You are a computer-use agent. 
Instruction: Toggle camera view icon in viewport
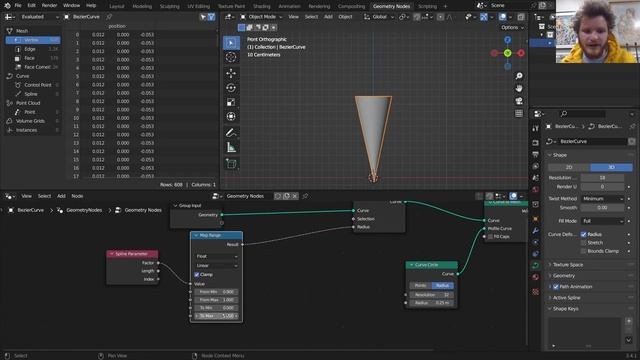[x=519, y=101]
